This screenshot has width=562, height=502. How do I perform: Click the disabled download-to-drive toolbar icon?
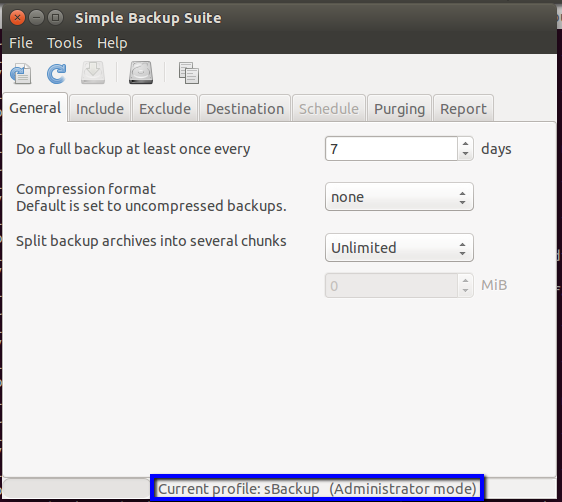(x=93, y=73)
